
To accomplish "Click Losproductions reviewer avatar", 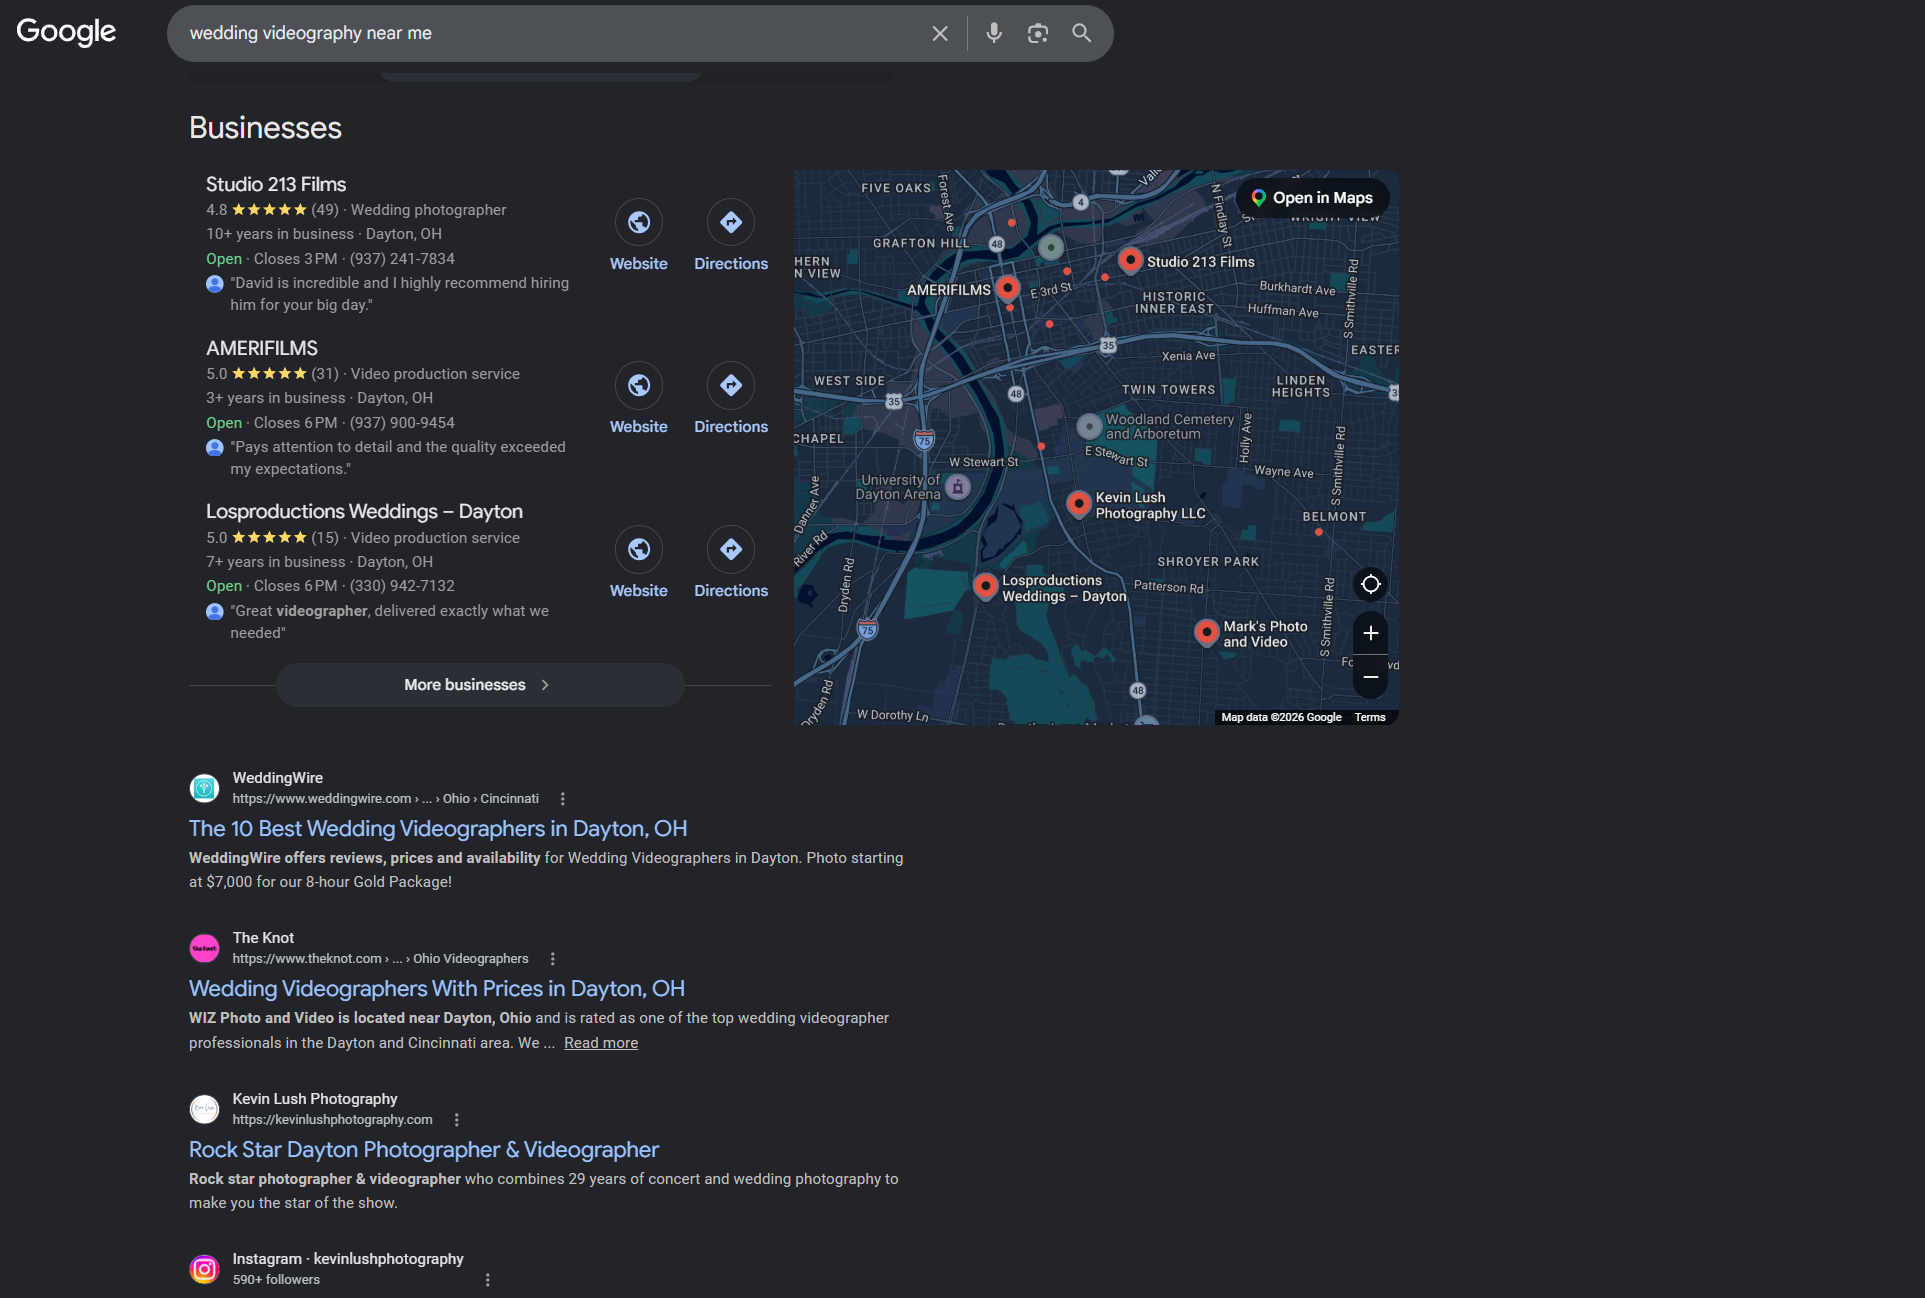I will pyautogui.click(x=215, y=612).
